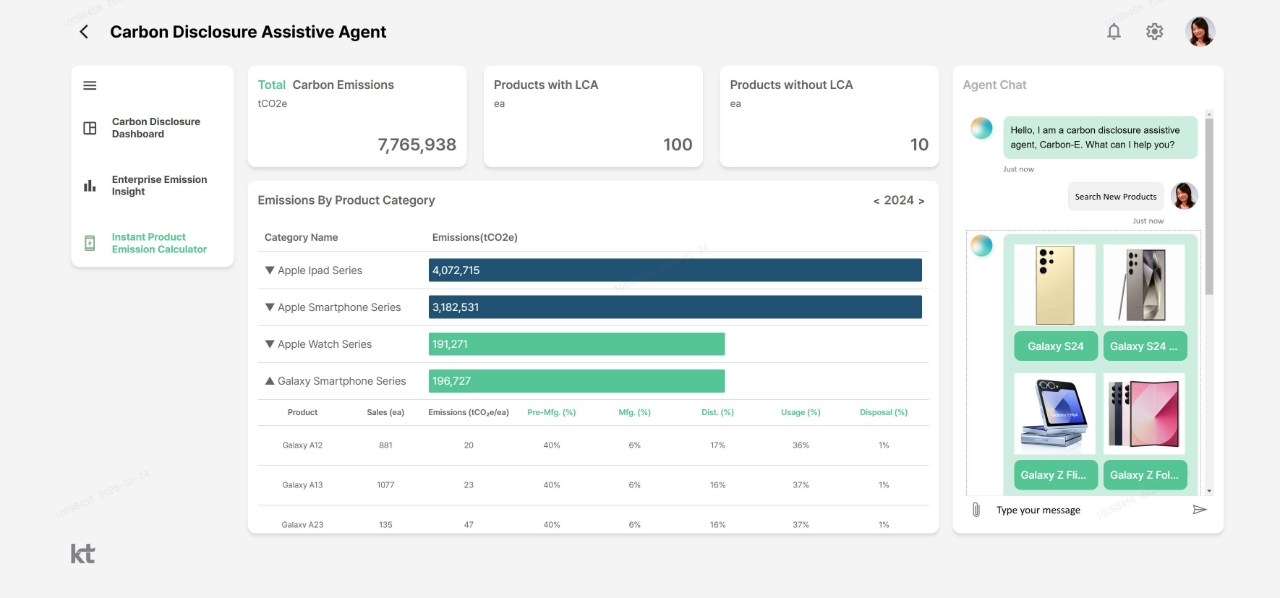Viewport: 1280px width, 598px height.
Task: Click the yellow Galaxy S24 phone image
Action: [1055, 285]
